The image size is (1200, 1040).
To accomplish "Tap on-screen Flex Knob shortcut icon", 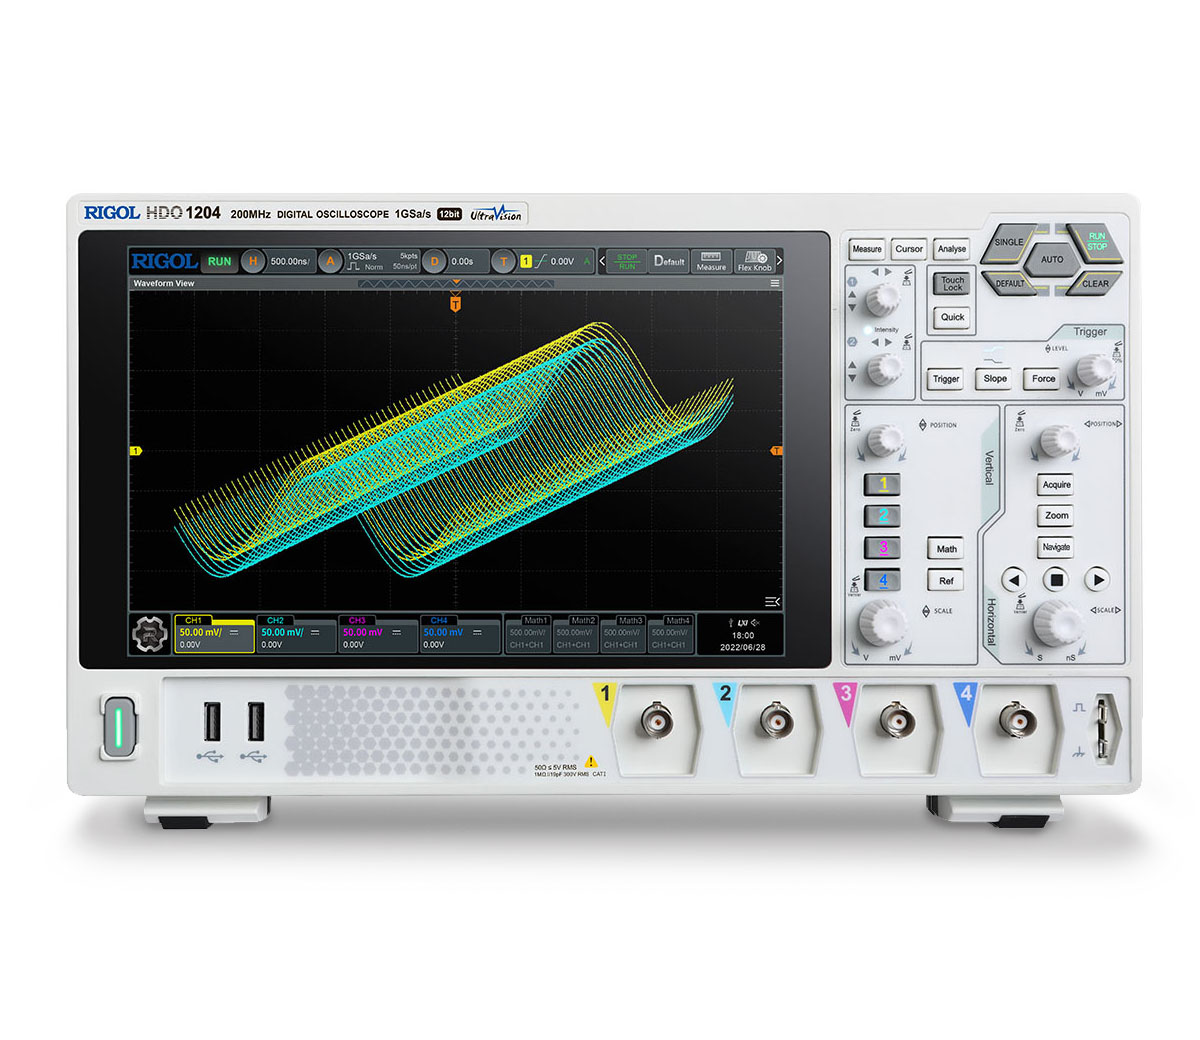I will coord(754,262).
